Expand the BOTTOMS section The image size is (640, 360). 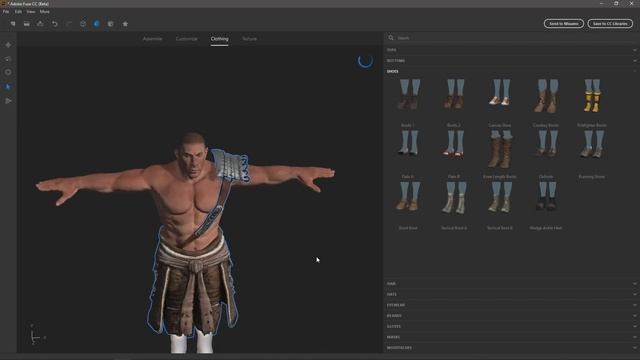pyautogui.click(x=512, y=61)
